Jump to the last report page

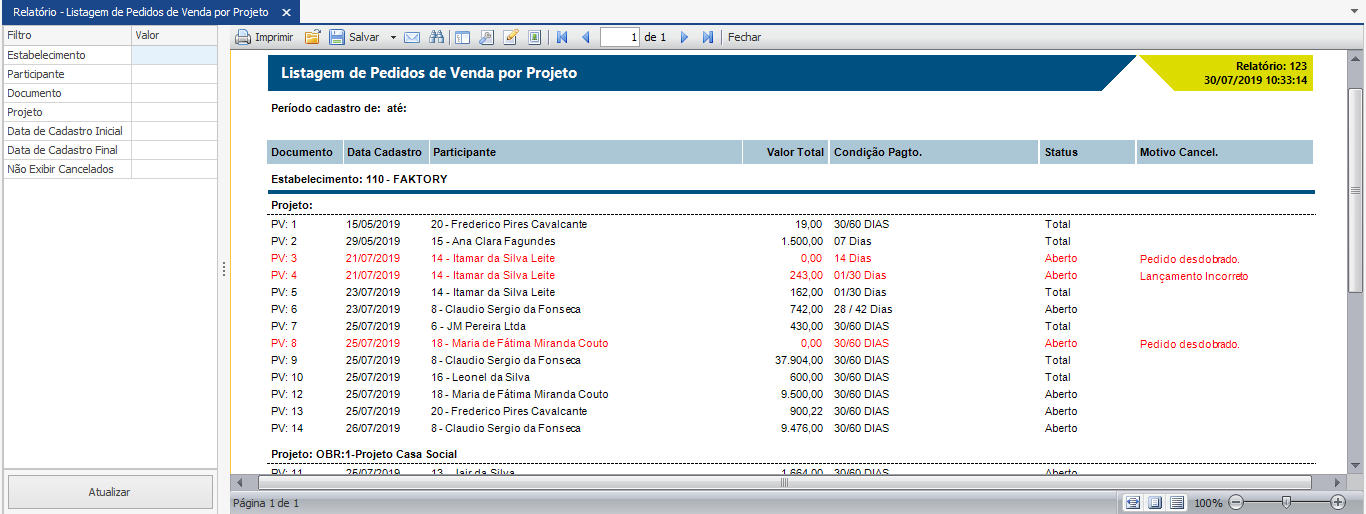pos(708,37)
